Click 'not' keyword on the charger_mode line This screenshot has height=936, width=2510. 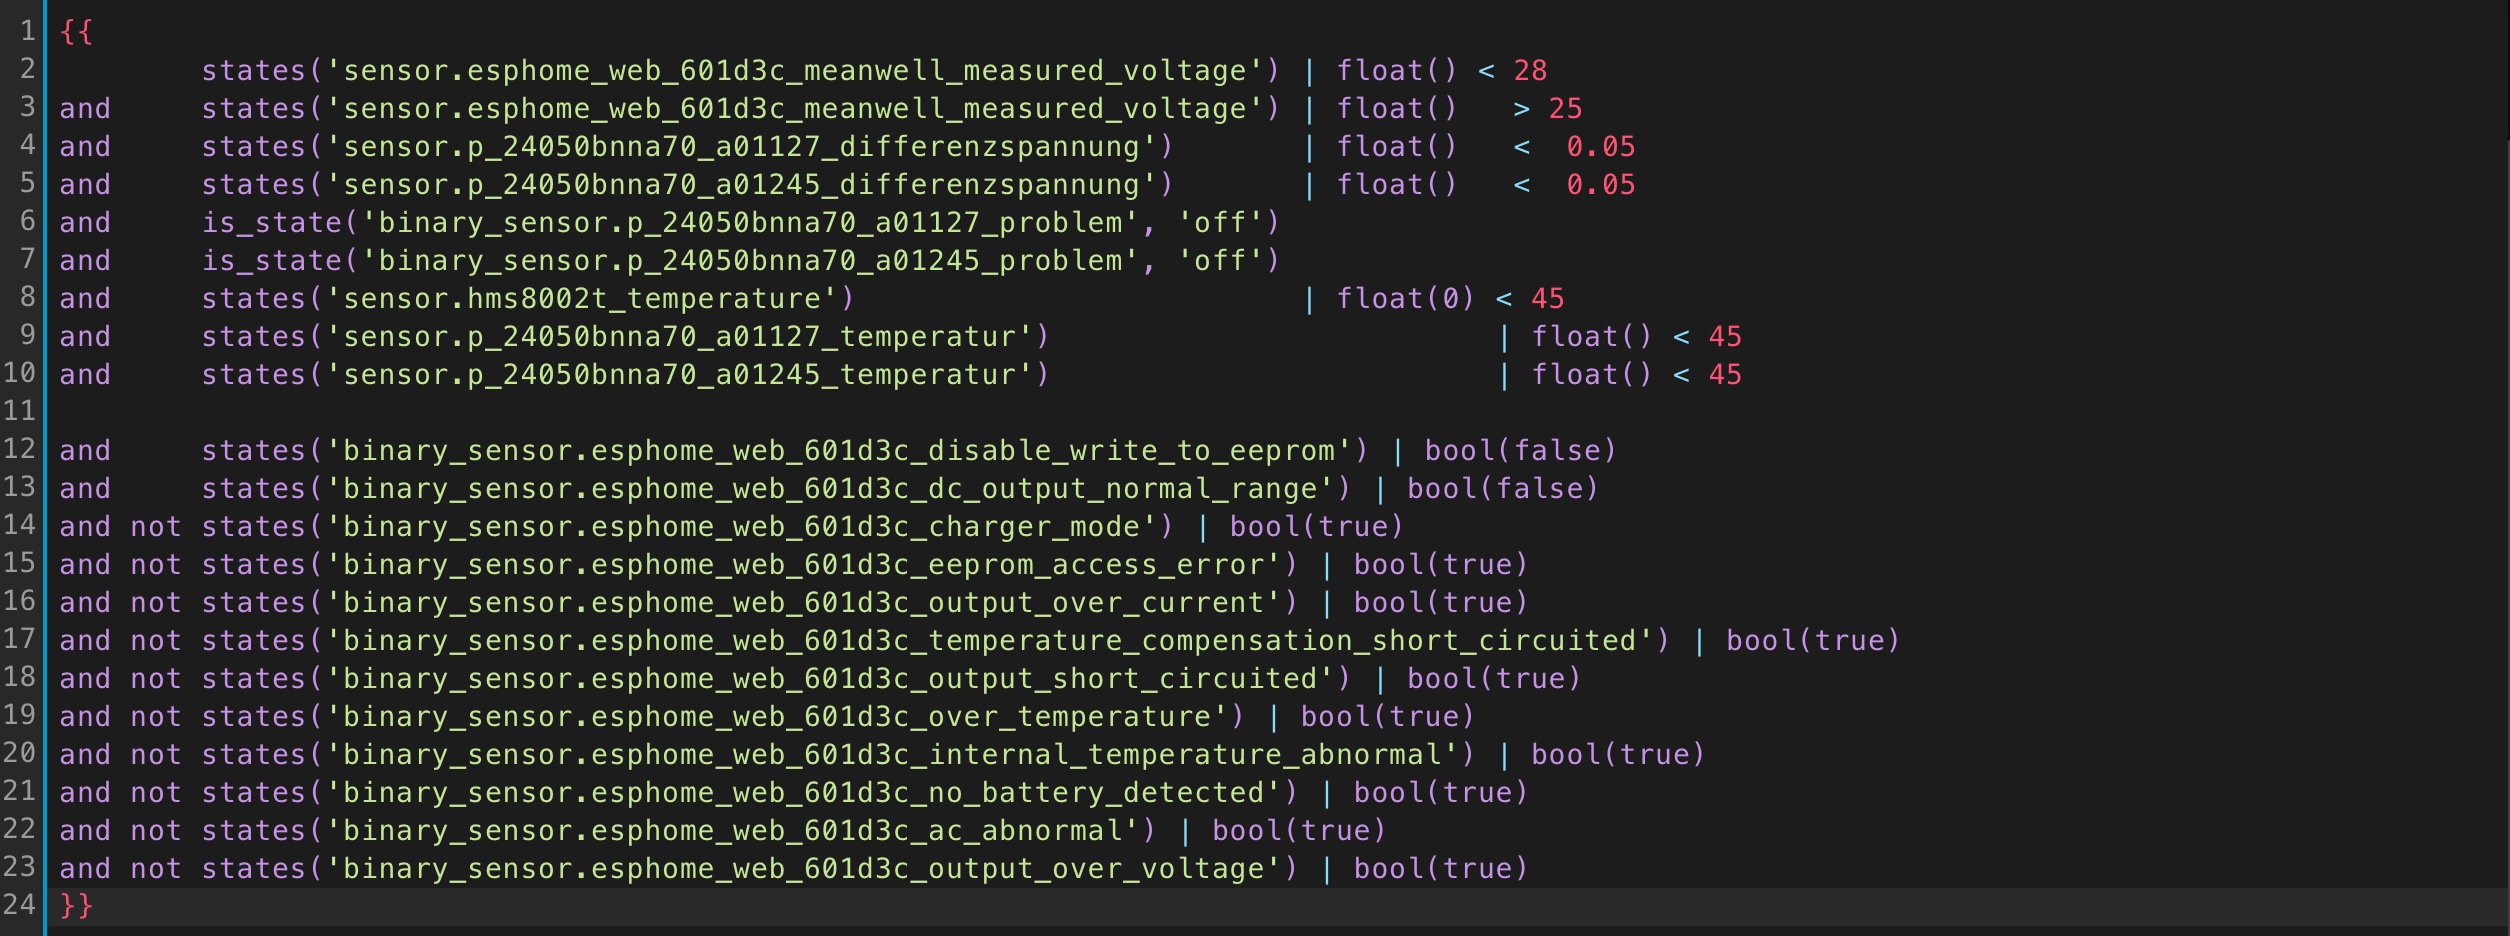(x=156, y=527)
